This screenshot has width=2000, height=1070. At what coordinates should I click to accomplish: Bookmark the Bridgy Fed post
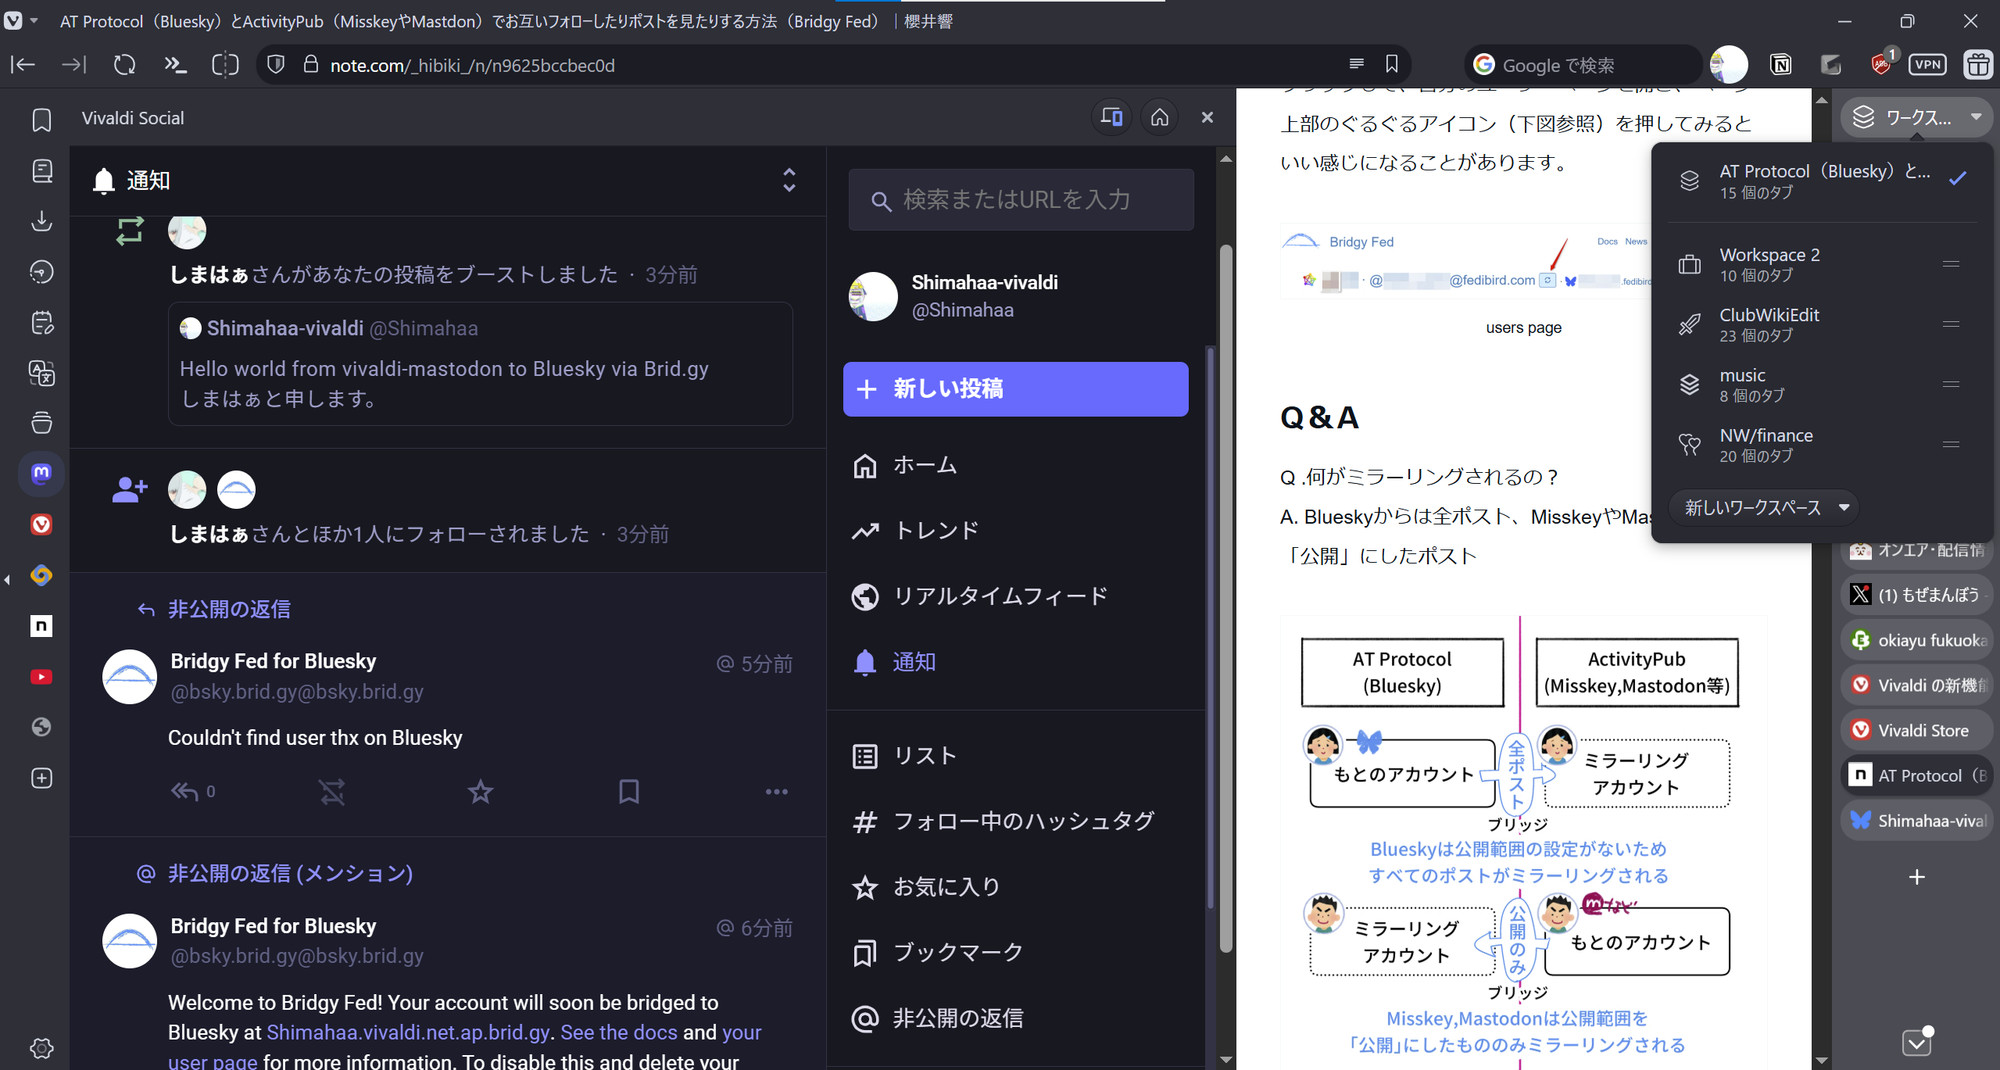tap(628, 792)
